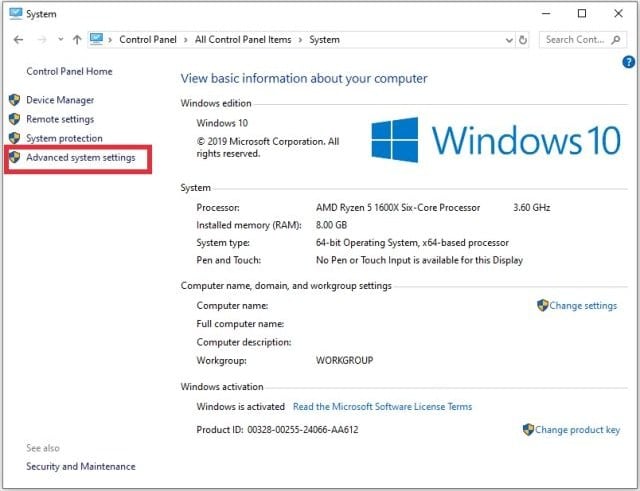Screen dimensions: 640x491
Task: Click shield icon beside System protection
Action: click(x=14, y=138)
